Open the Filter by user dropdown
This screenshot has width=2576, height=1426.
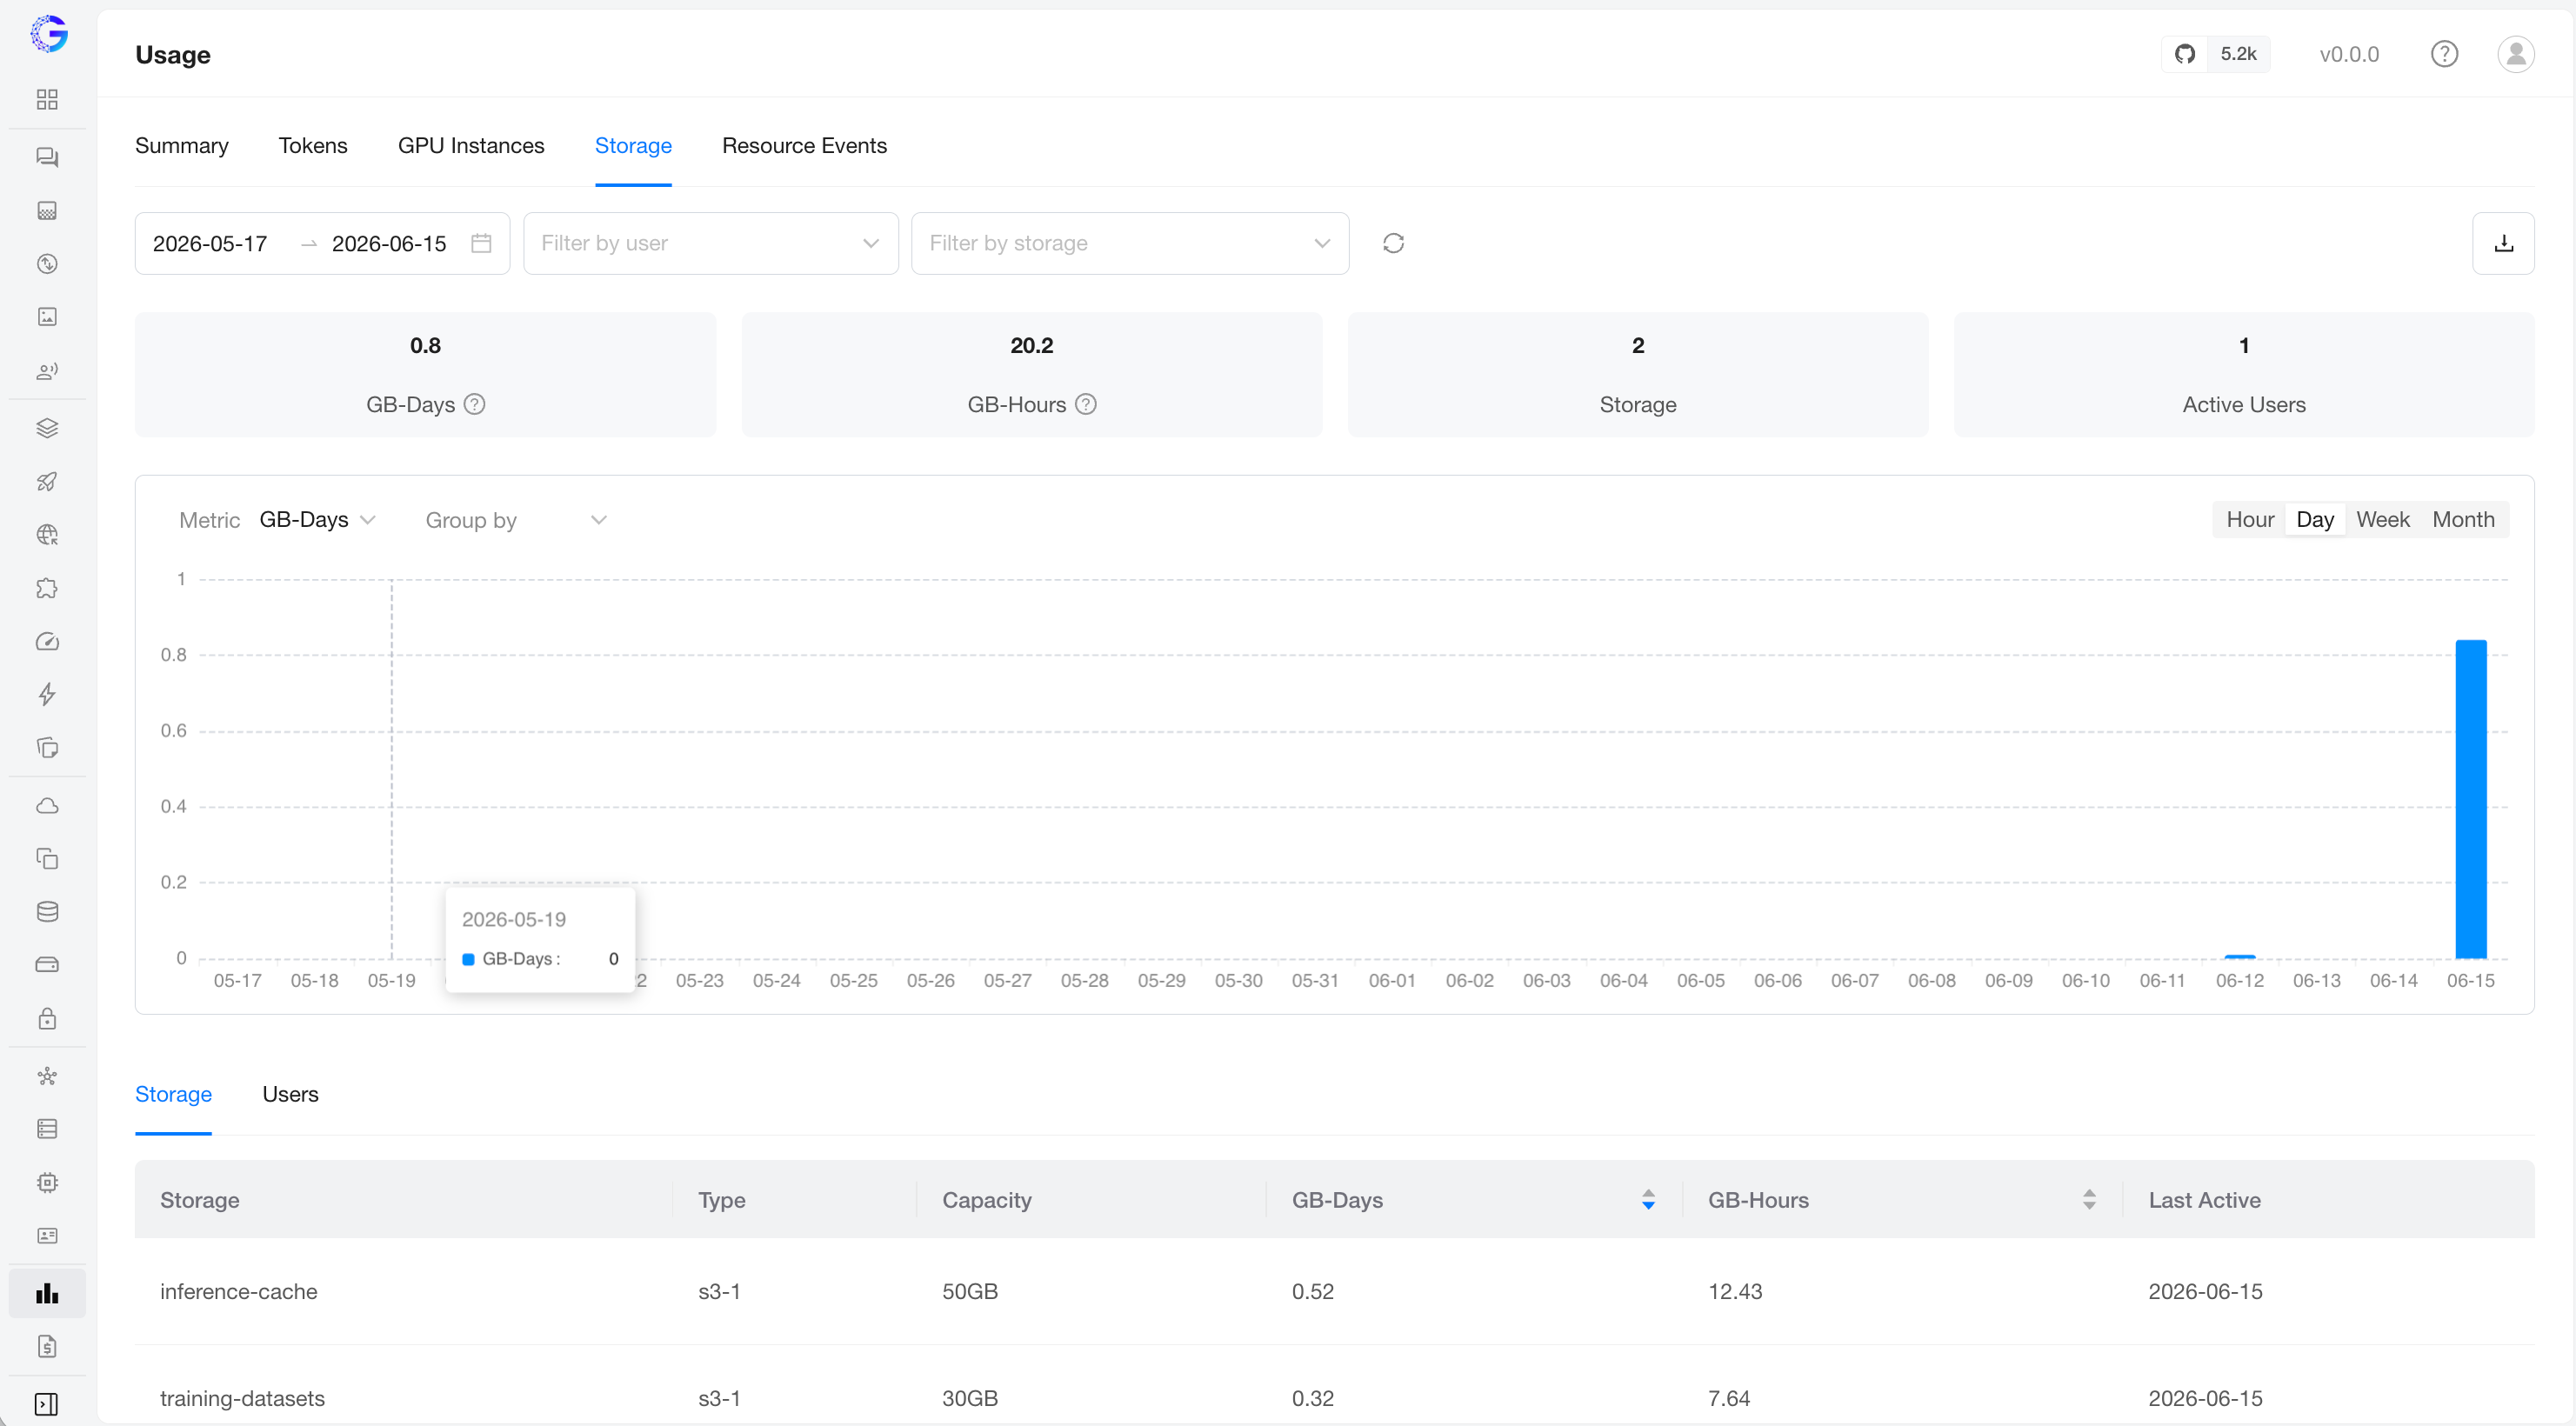710,243
